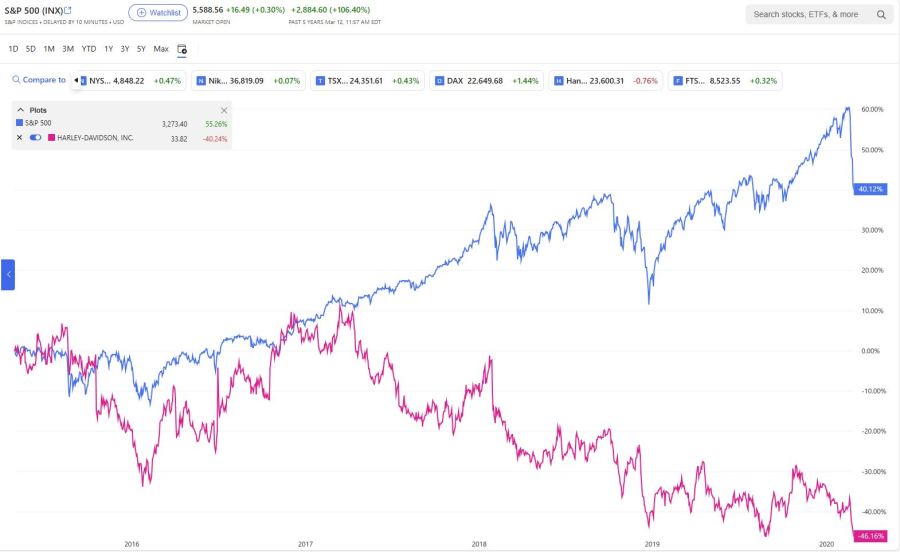900x552 pixels.
Task: Click S&P 500 blue color swatch
Action: coord(19,123)
